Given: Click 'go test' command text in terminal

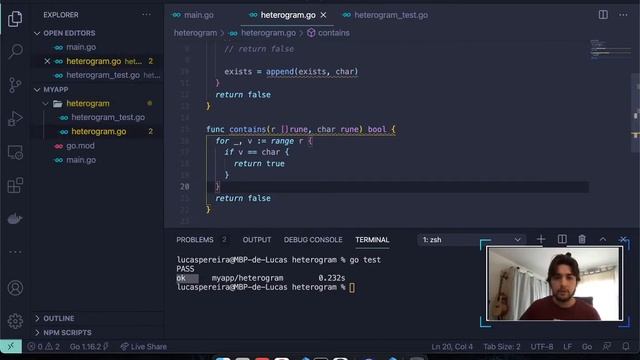Looking at the screenshot, I should coord(365,260).
